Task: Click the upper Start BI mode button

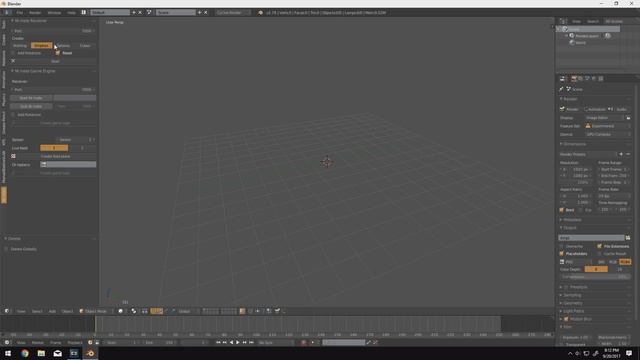Action: tap(31, 98)
